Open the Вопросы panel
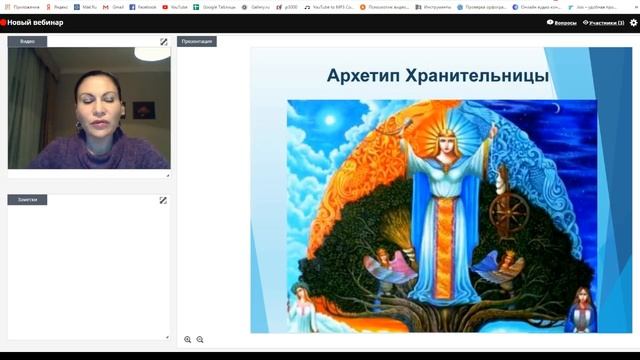Image resolution: width=640 pixels, height=360 pixels. tap(562, 23)
